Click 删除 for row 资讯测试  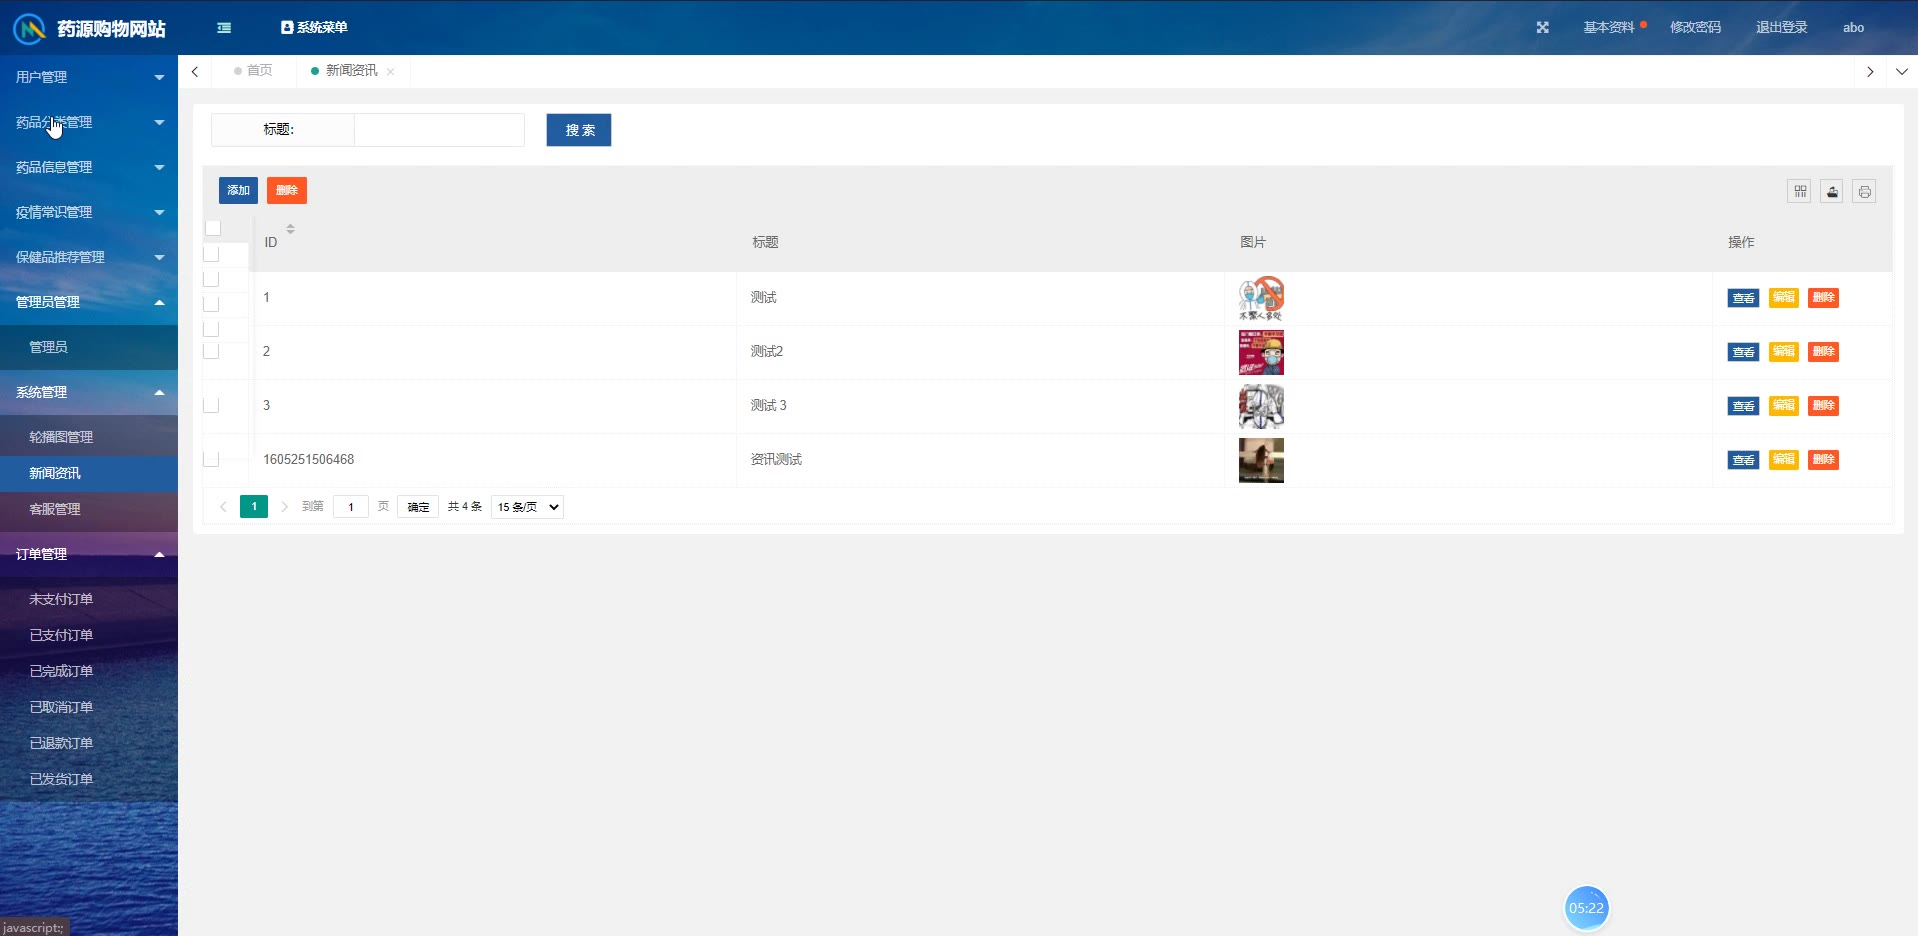click(1823, 460)
